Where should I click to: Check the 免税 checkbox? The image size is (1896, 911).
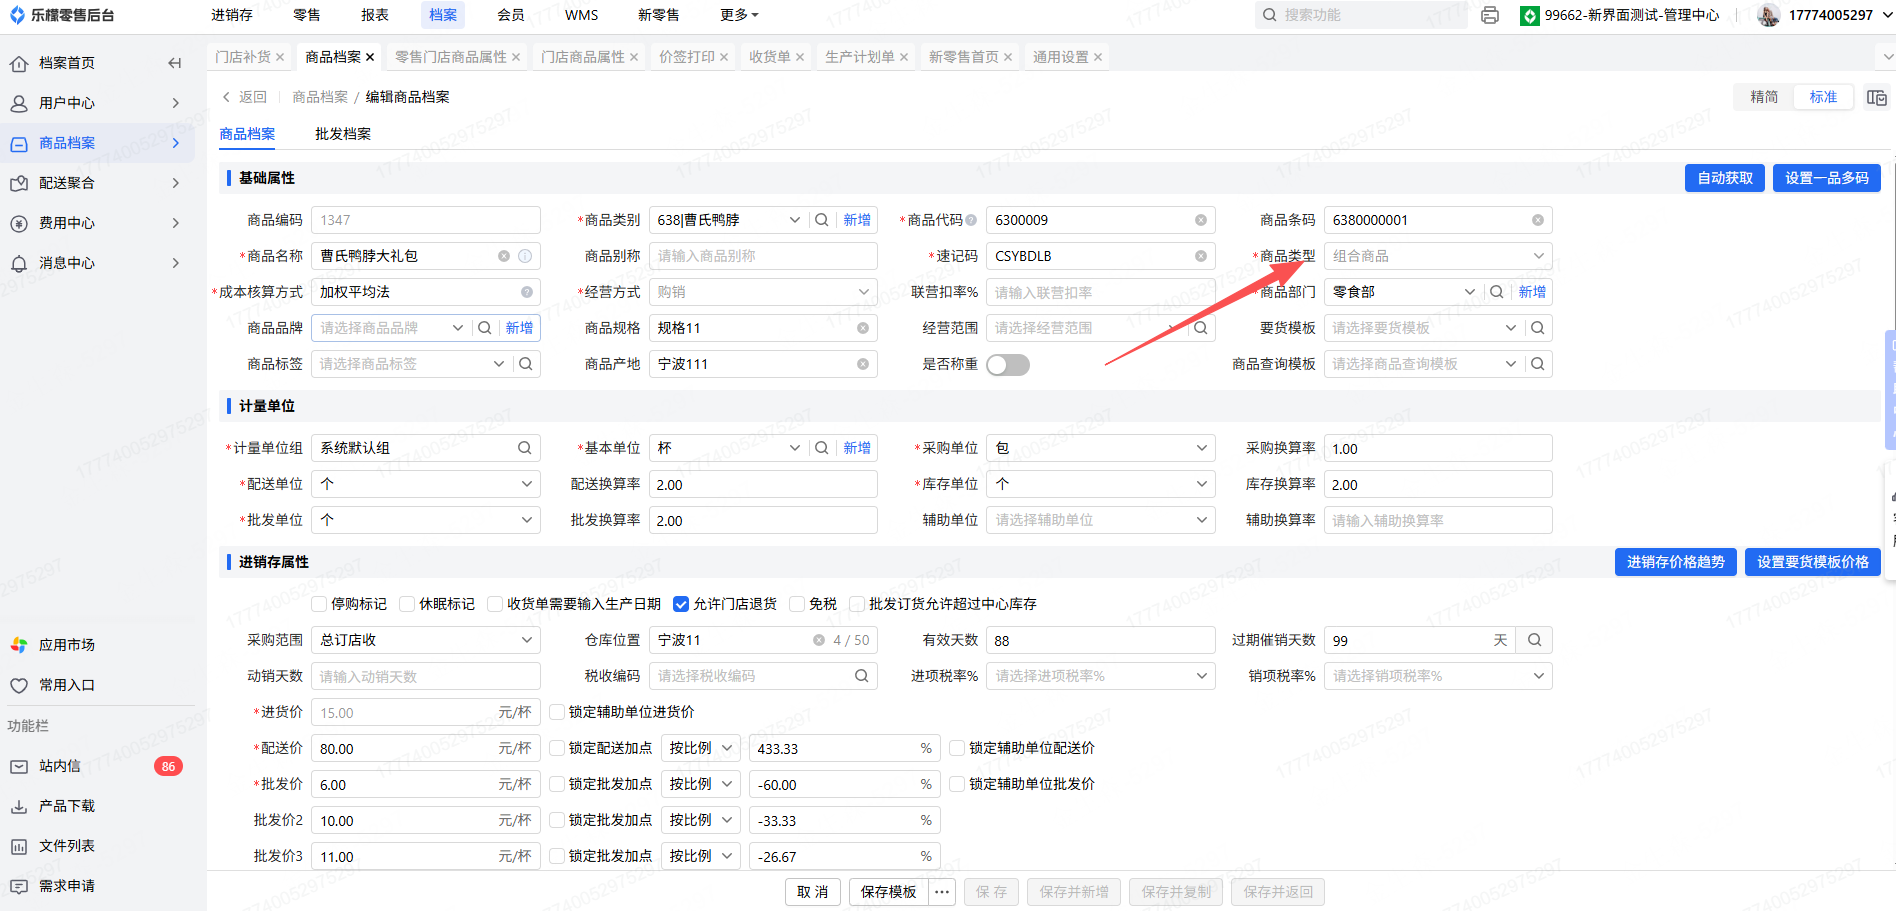797,604
